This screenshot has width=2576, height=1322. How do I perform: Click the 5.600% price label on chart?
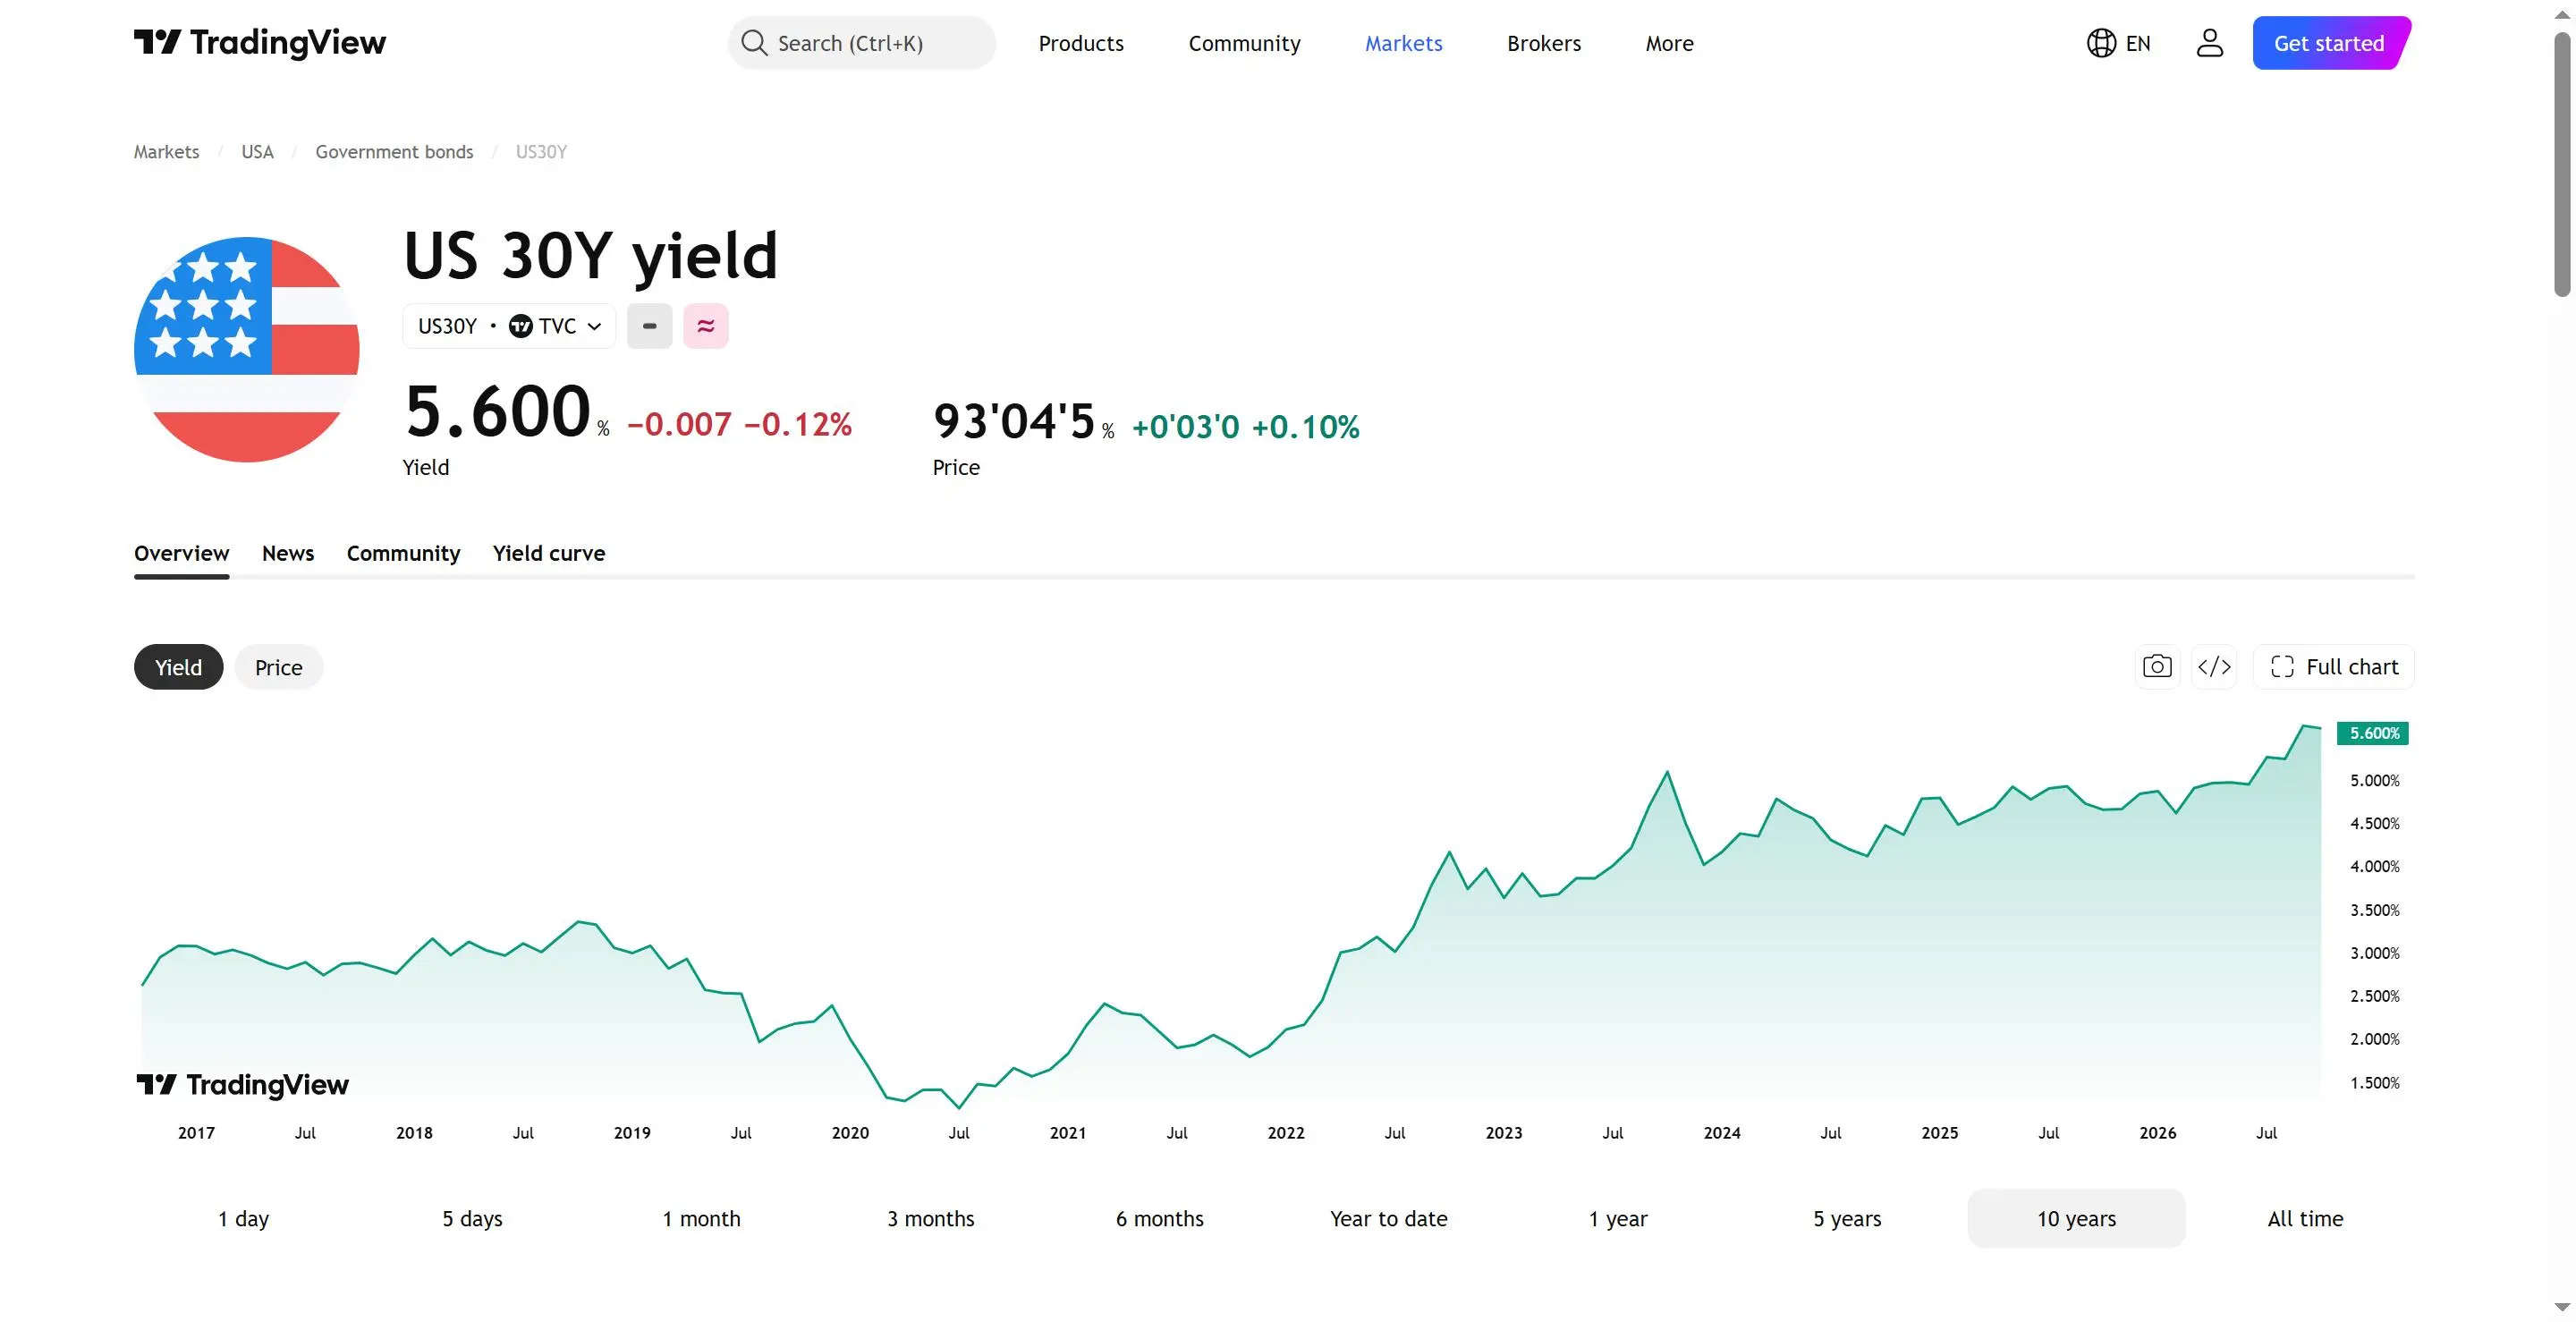[2372, 733]
